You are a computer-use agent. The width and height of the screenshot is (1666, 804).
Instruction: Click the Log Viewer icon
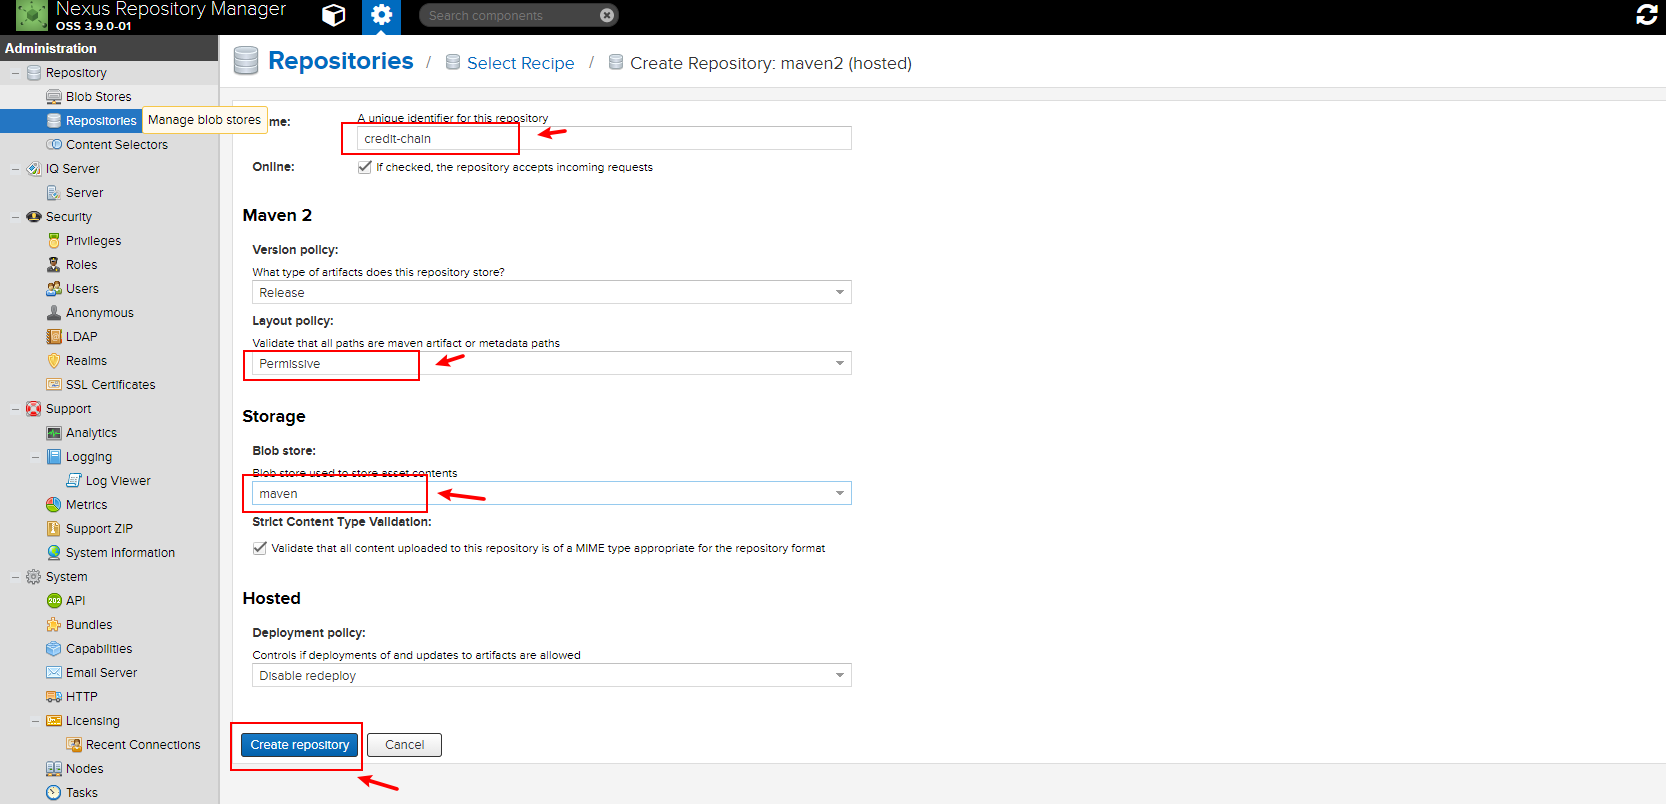(74, 481)
